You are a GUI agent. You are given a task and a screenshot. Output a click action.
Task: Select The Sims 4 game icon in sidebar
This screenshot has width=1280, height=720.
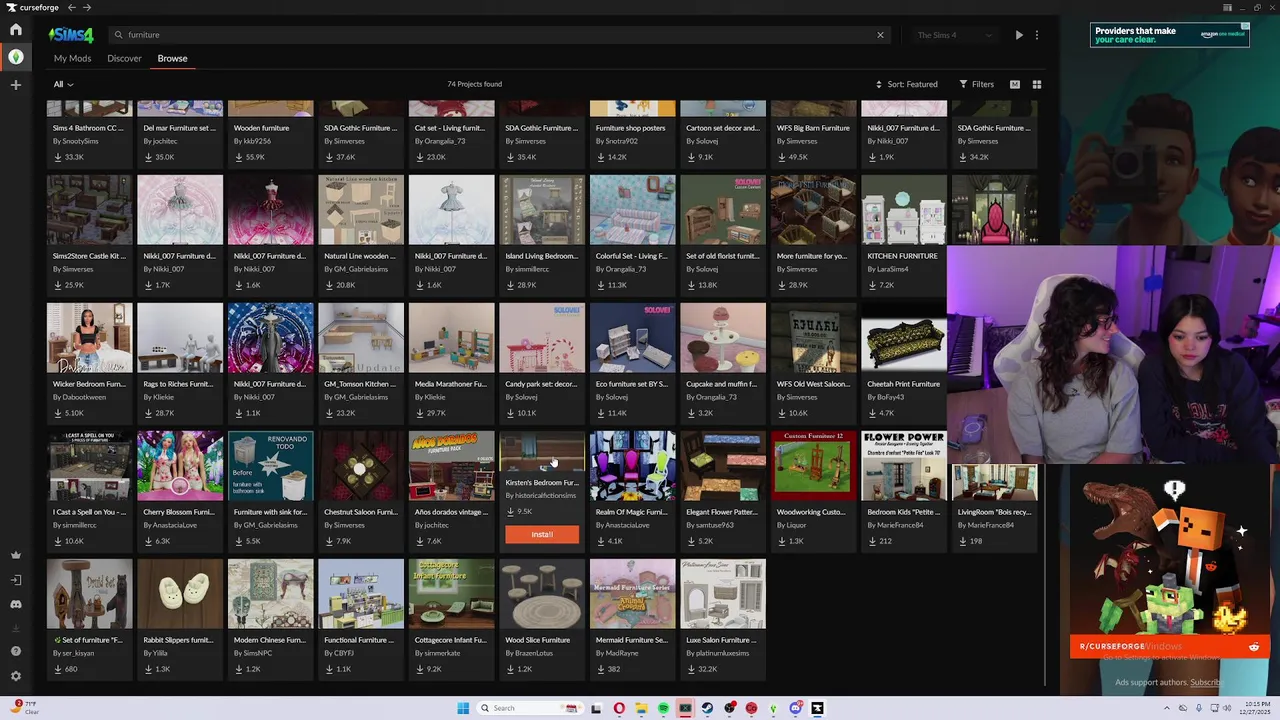pyautogui.click(x=16, y=57)
